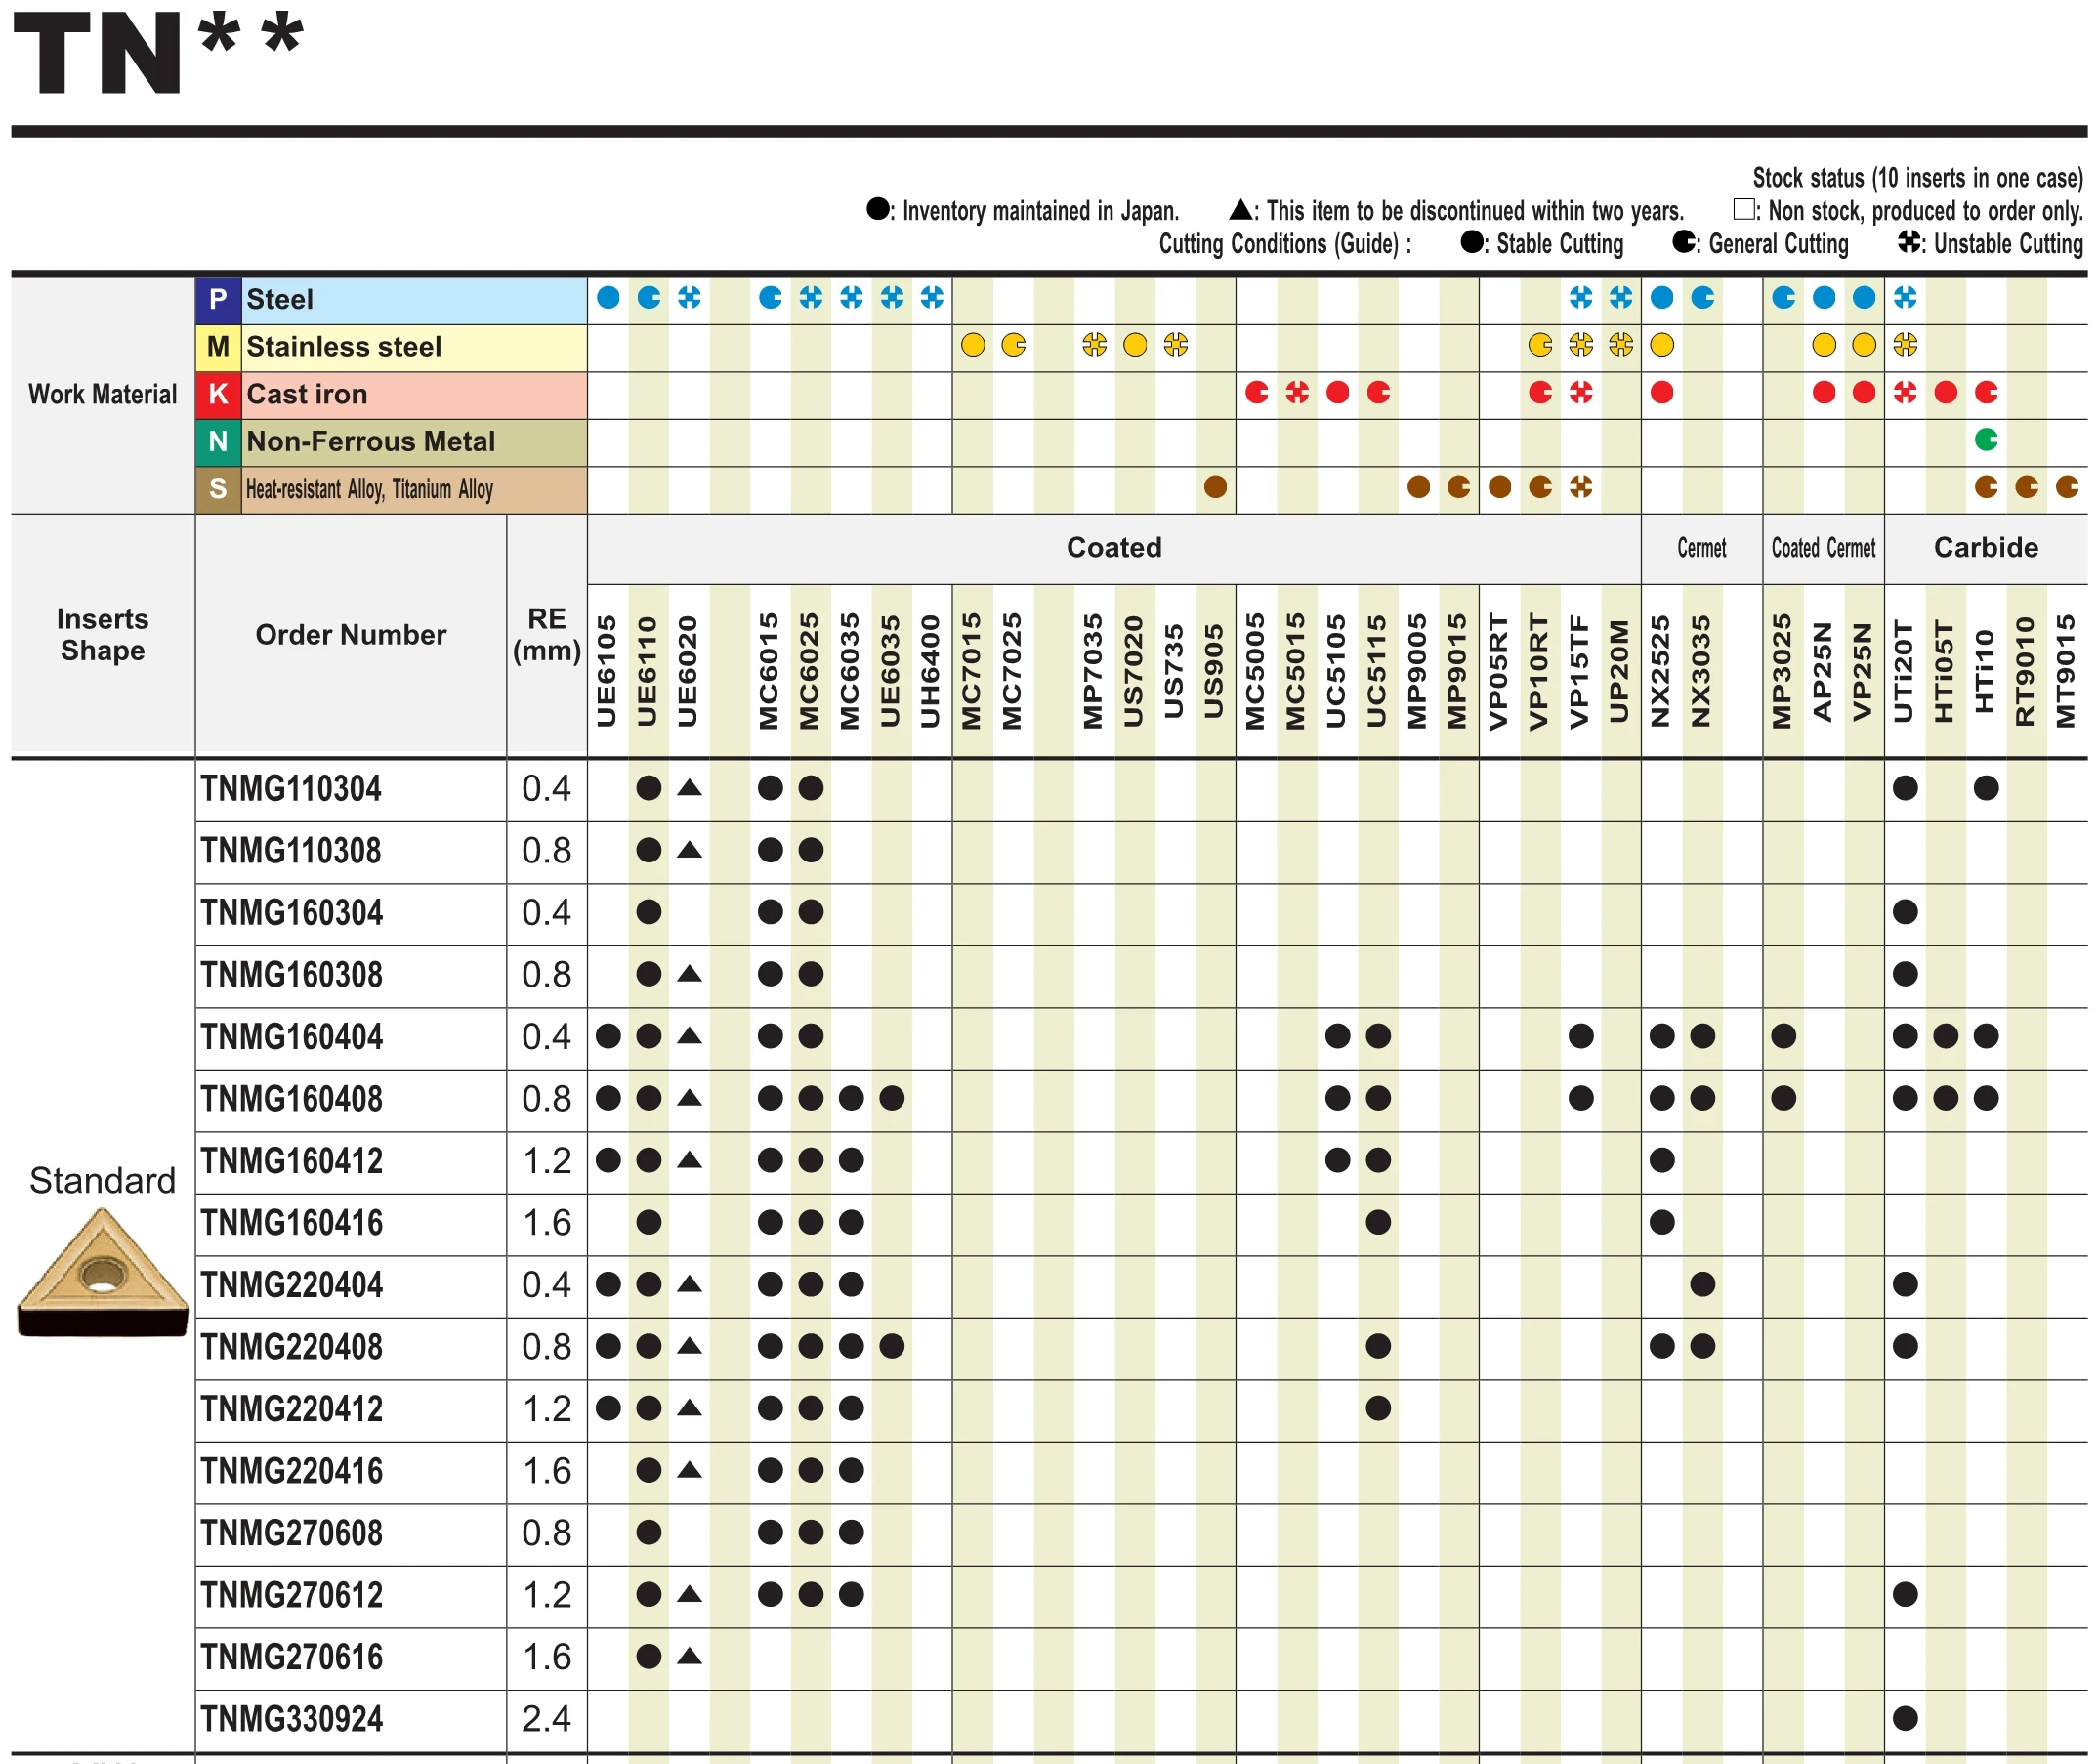Click the brown dot under US905

click(1215, 487)
